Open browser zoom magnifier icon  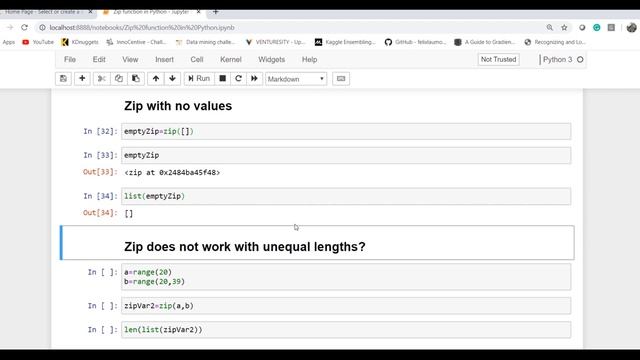click(x=550, y=27)
